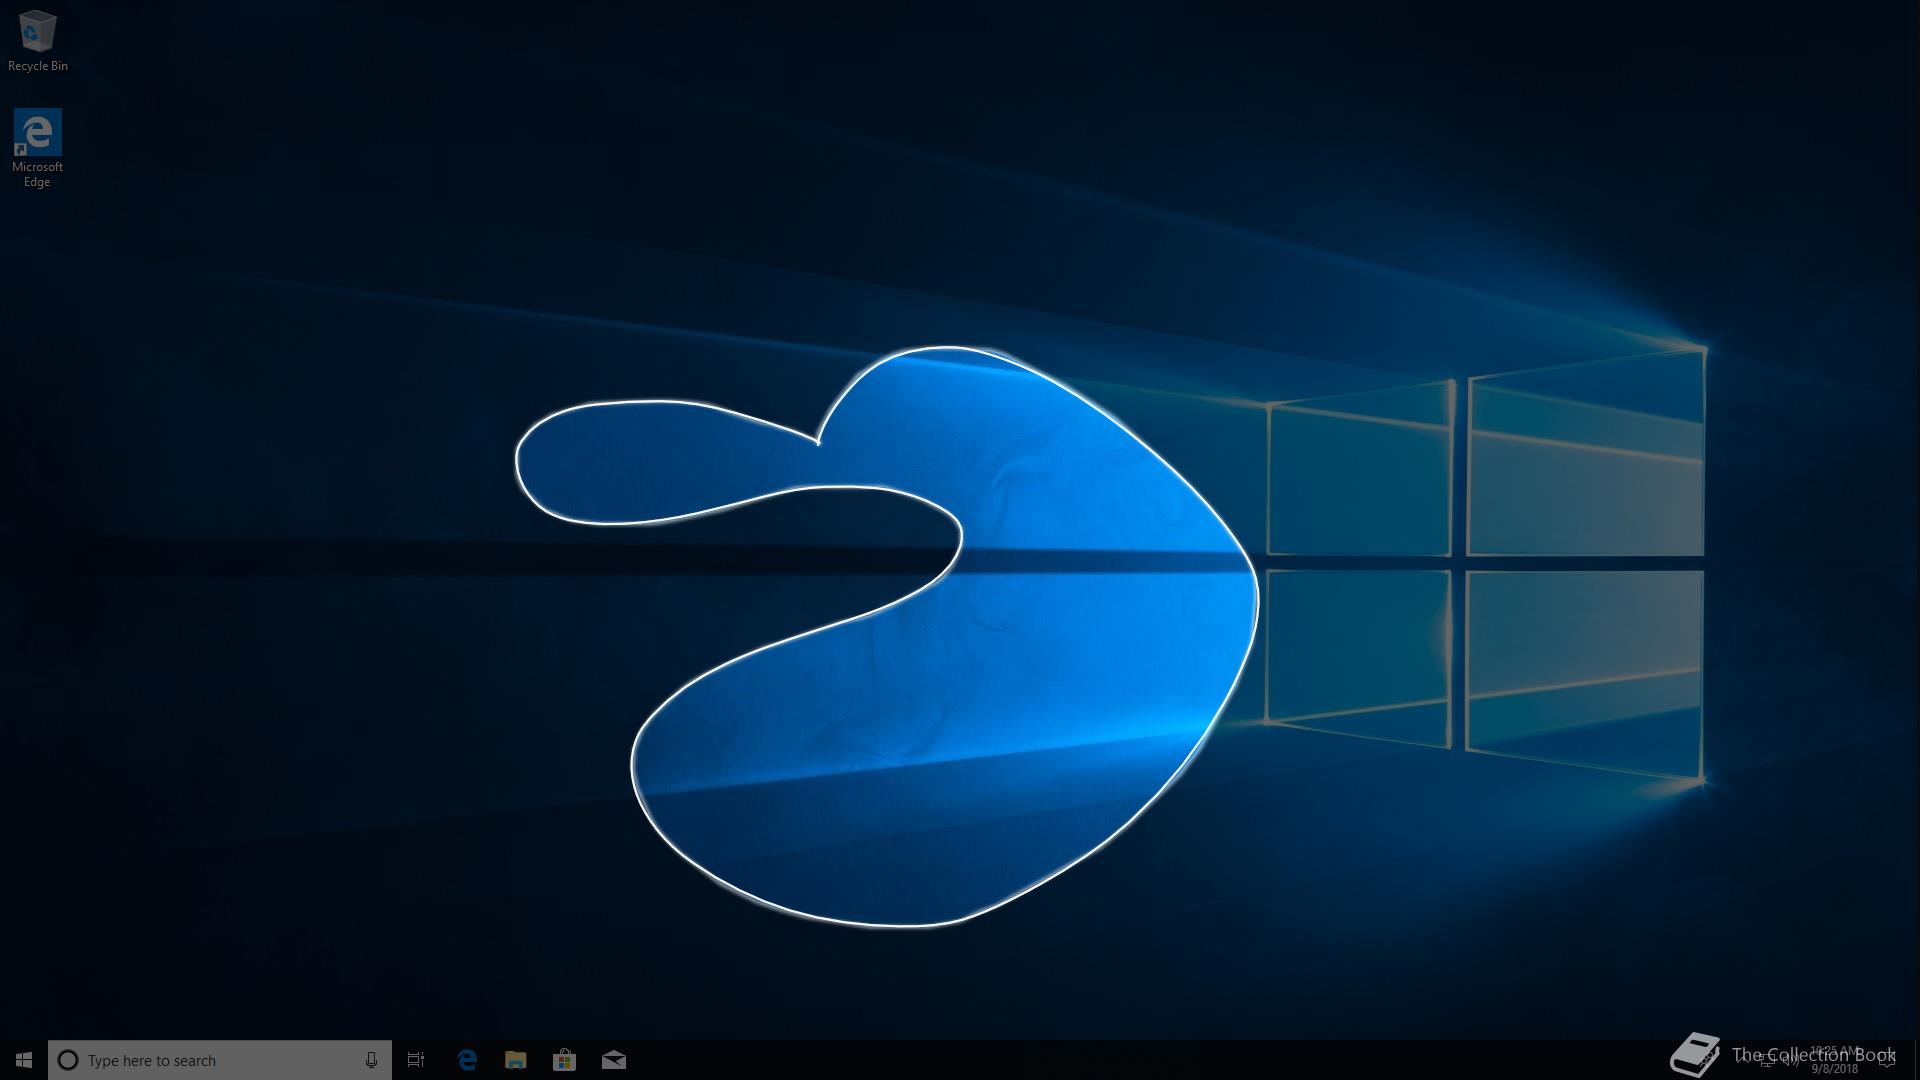The width and height of the screenshot is (1920, 1080).
Task: Click inside the 'Type here to search' box
Action: coord(220,1060)
